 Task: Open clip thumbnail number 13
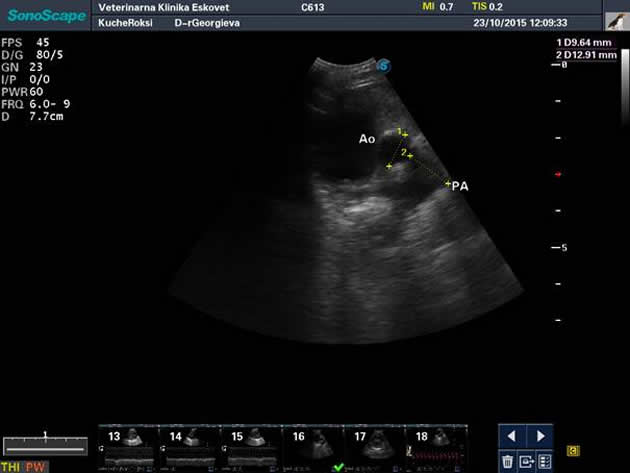tap(129, 448)
